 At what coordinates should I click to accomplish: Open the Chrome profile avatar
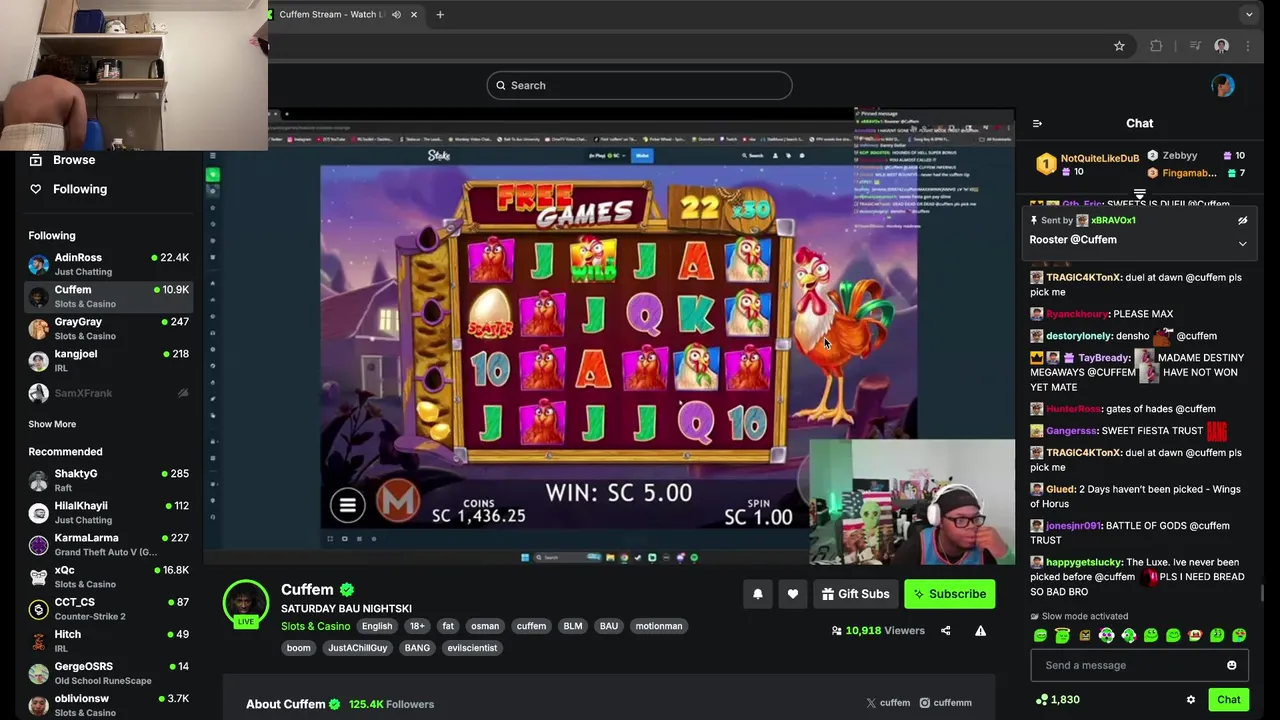pyautogui.click(x=1221, y=46)
